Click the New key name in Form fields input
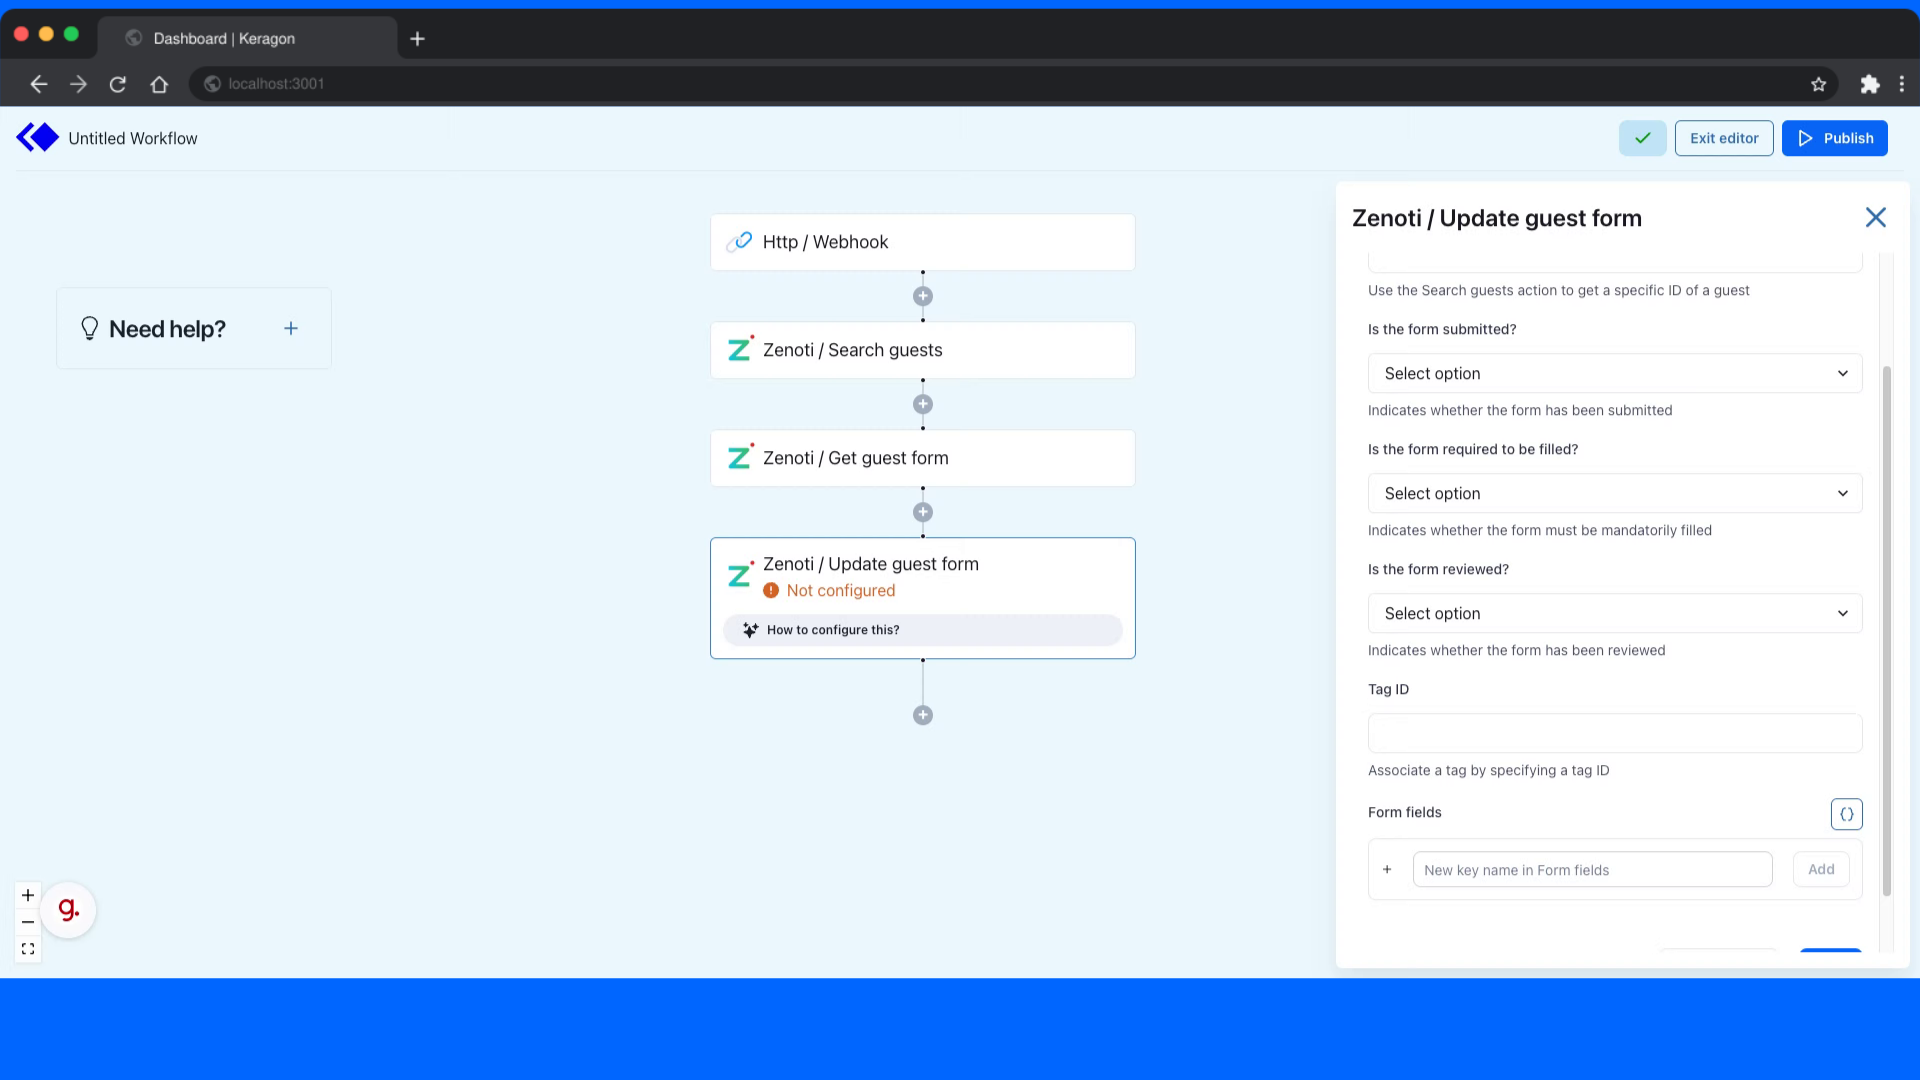Screen dimensions: 1920x1080 pos(1592,870)
